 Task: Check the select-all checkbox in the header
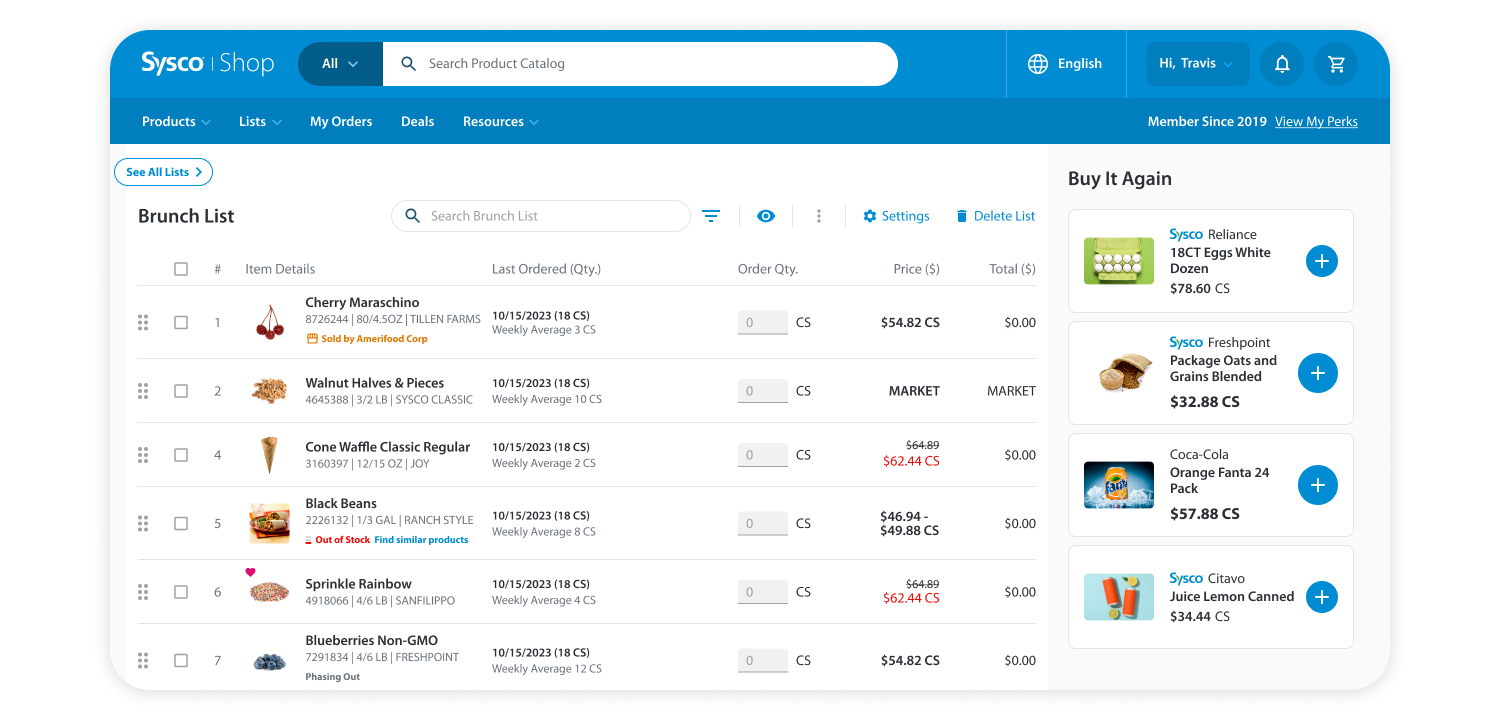tap(181, 269)
